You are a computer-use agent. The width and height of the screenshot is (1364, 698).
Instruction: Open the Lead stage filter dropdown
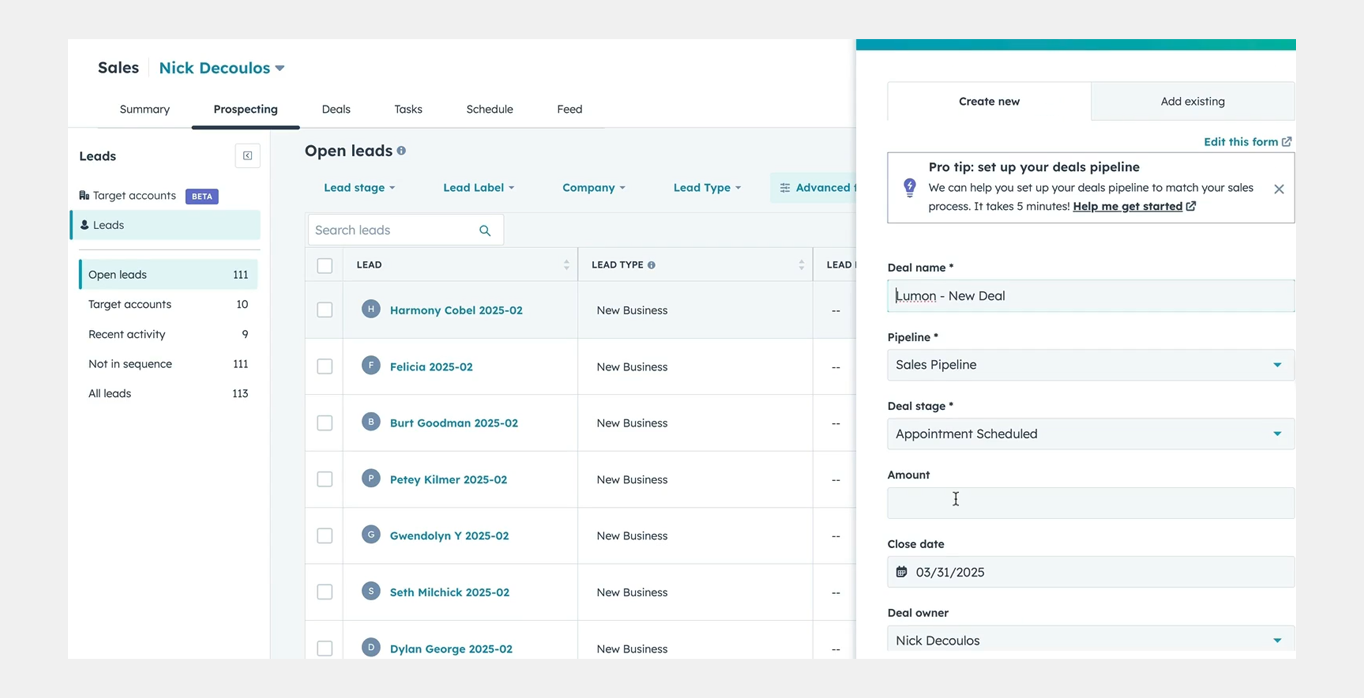[x=359, y=187]
